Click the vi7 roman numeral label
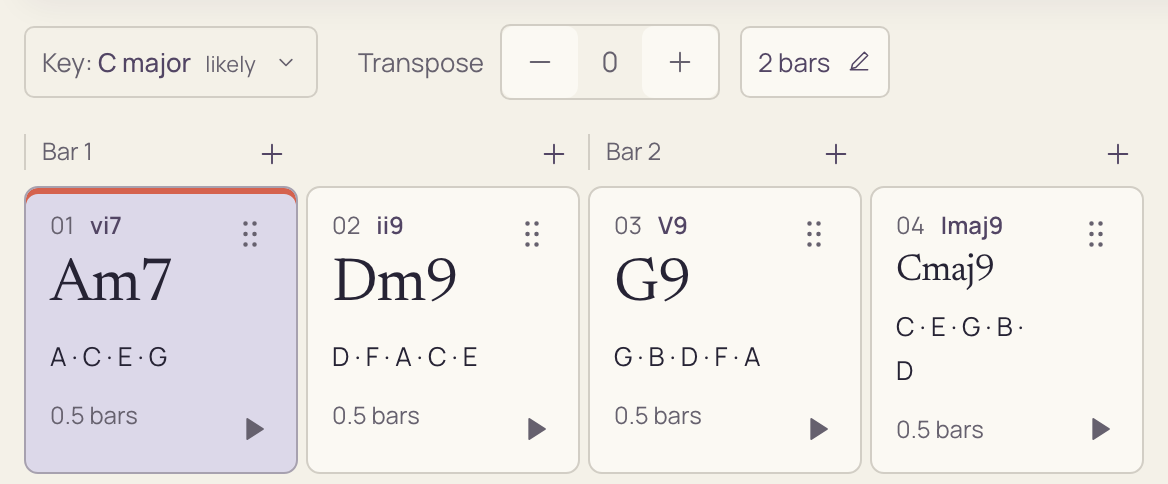Screen dimensions: 1168x484 click(x=106, y=226)
